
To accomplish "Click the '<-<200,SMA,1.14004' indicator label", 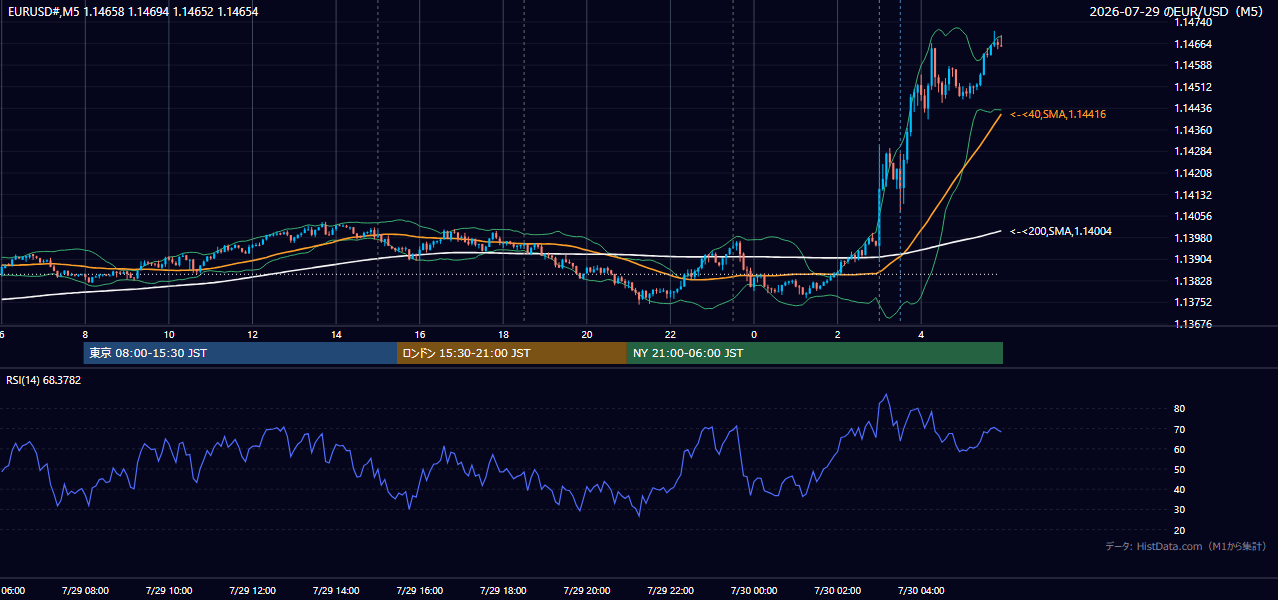I will click(x=1061, y=231).
